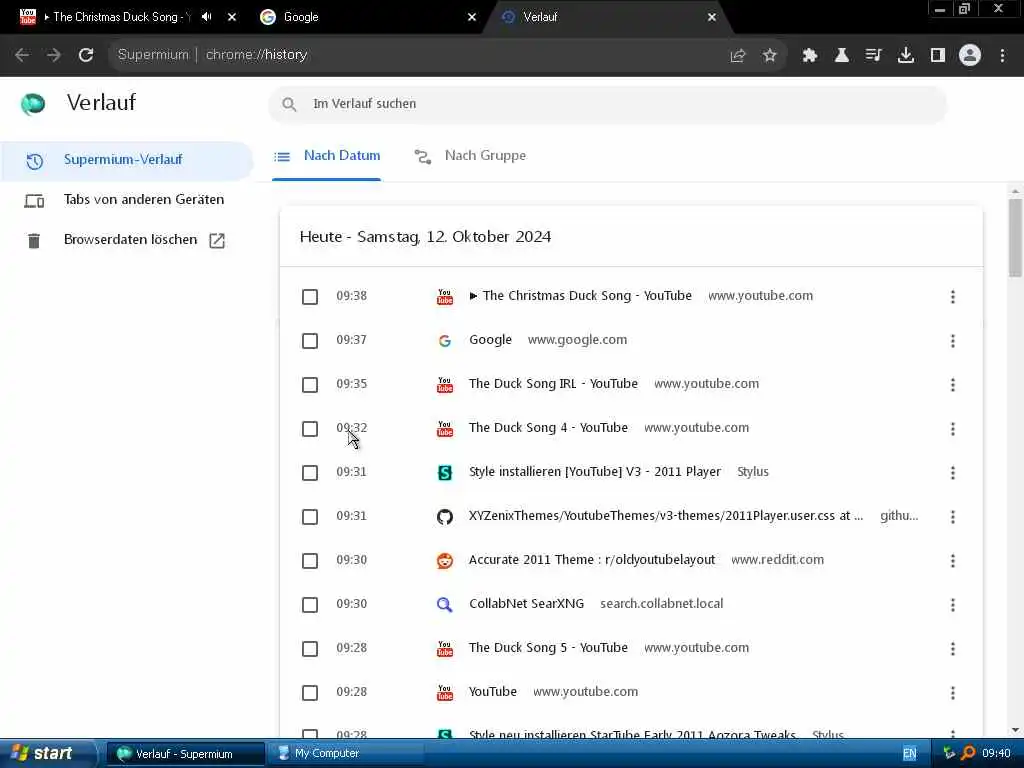
Task: Bookmark this page with the star icon
Action: click(x=770, y=56)
